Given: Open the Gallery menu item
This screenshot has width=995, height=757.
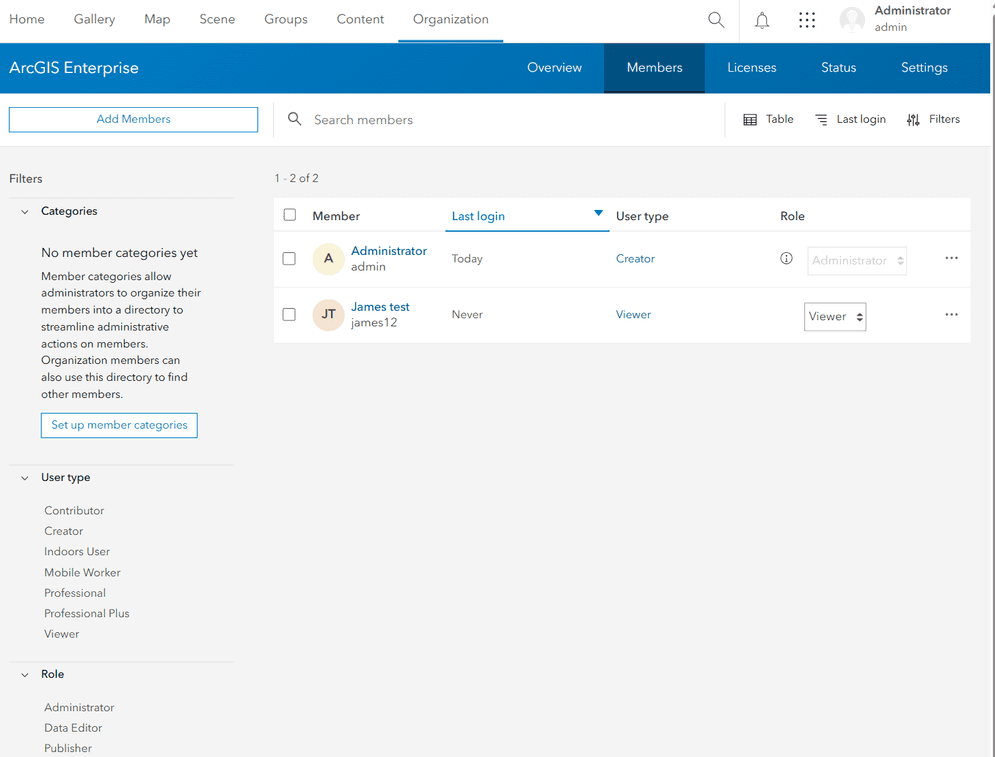Looking at the screenshot, I should point(95,20).
